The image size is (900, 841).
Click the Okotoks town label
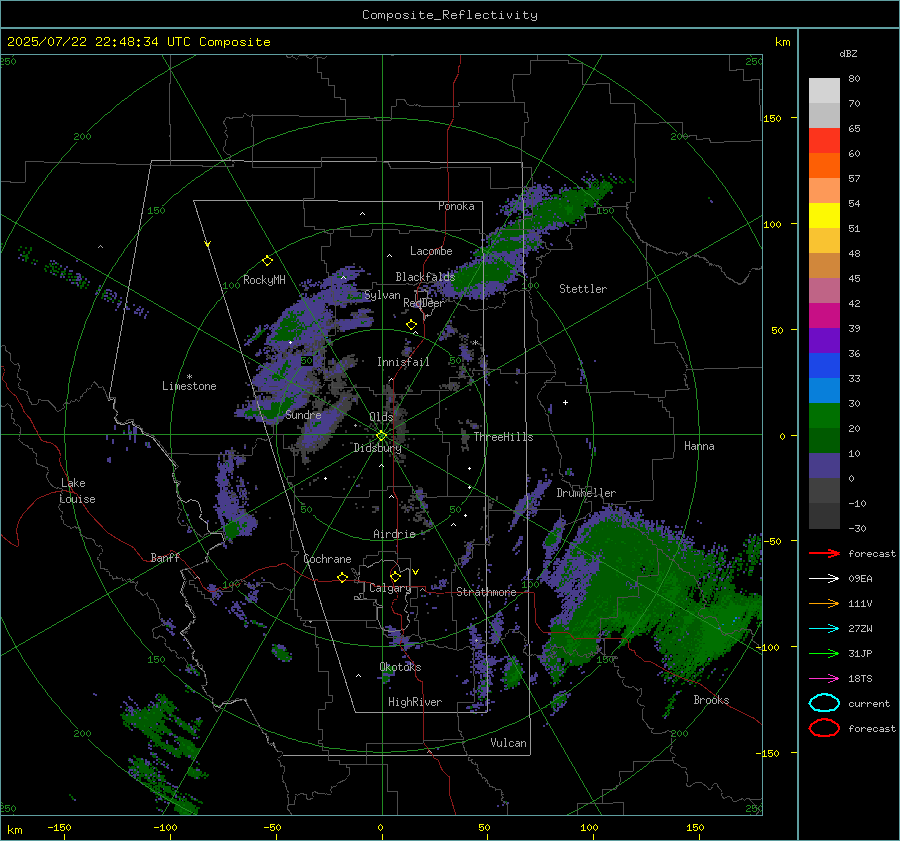tap(400, 667)
